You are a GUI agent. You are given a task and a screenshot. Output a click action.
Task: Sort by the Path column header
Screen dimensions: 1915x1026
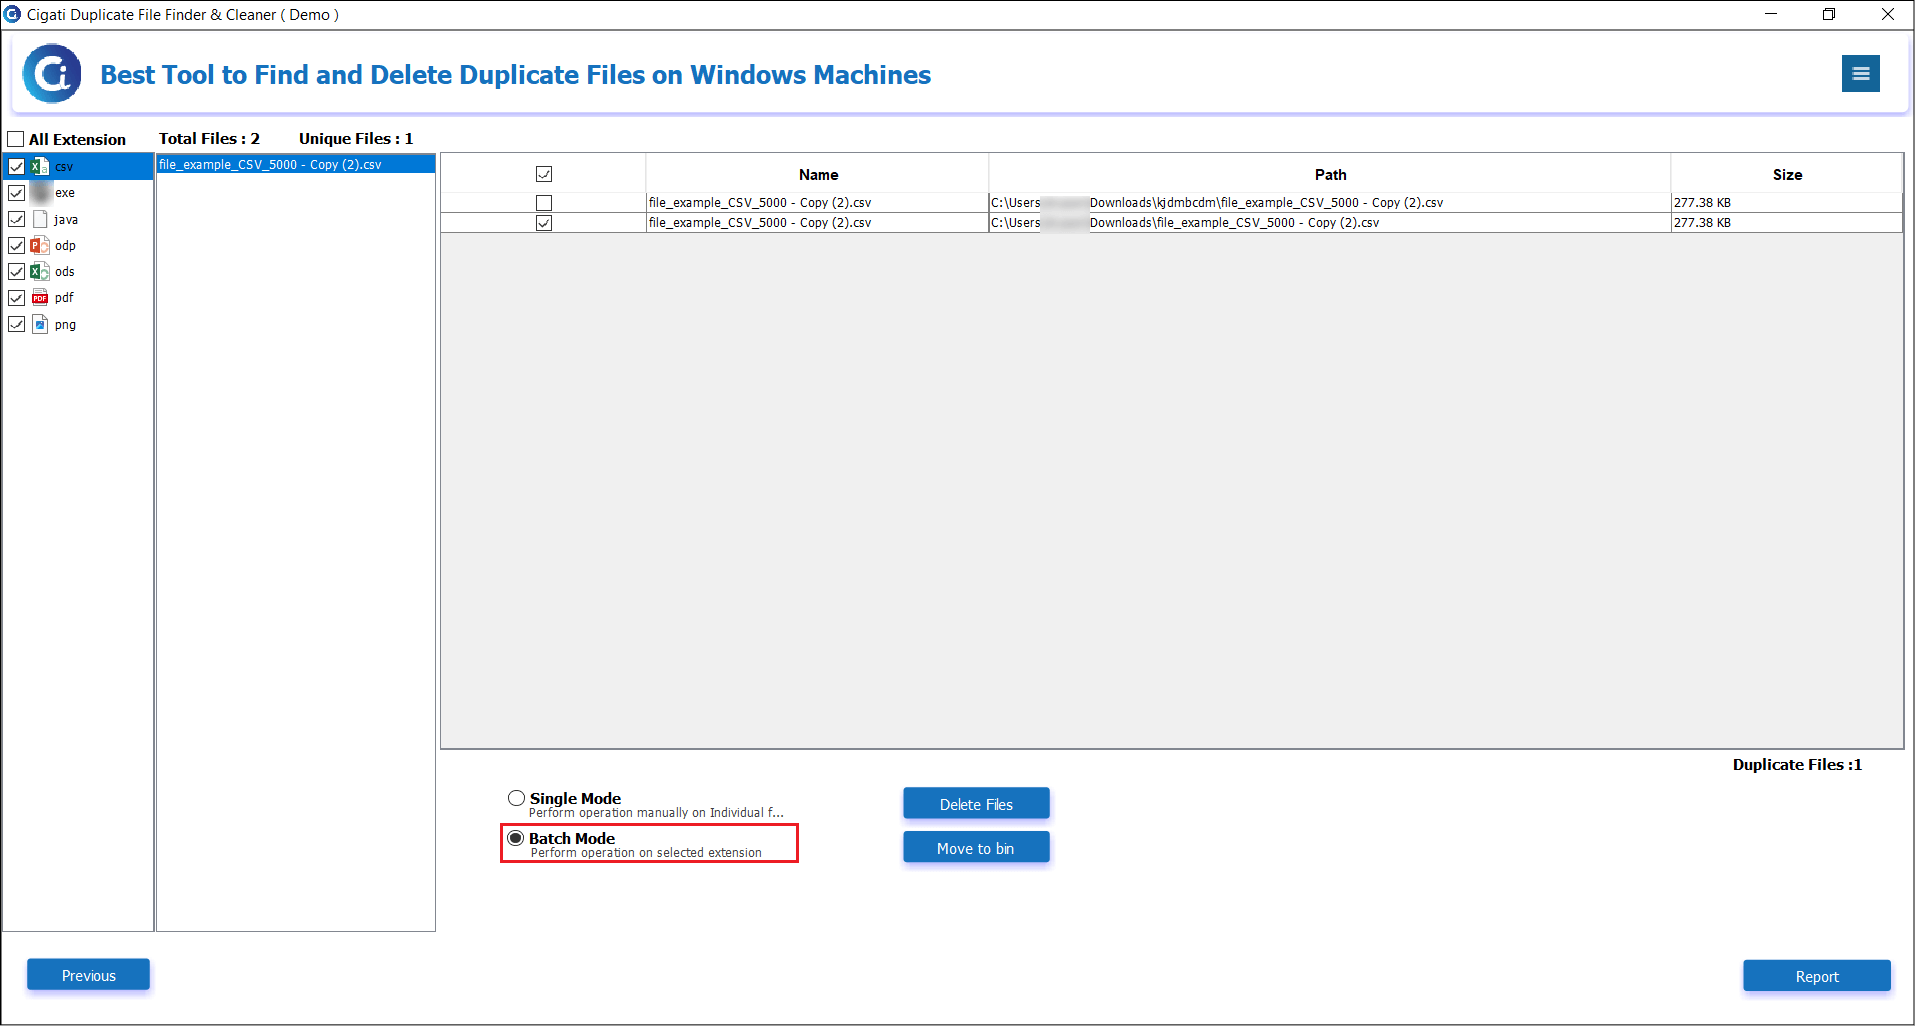1330,174
